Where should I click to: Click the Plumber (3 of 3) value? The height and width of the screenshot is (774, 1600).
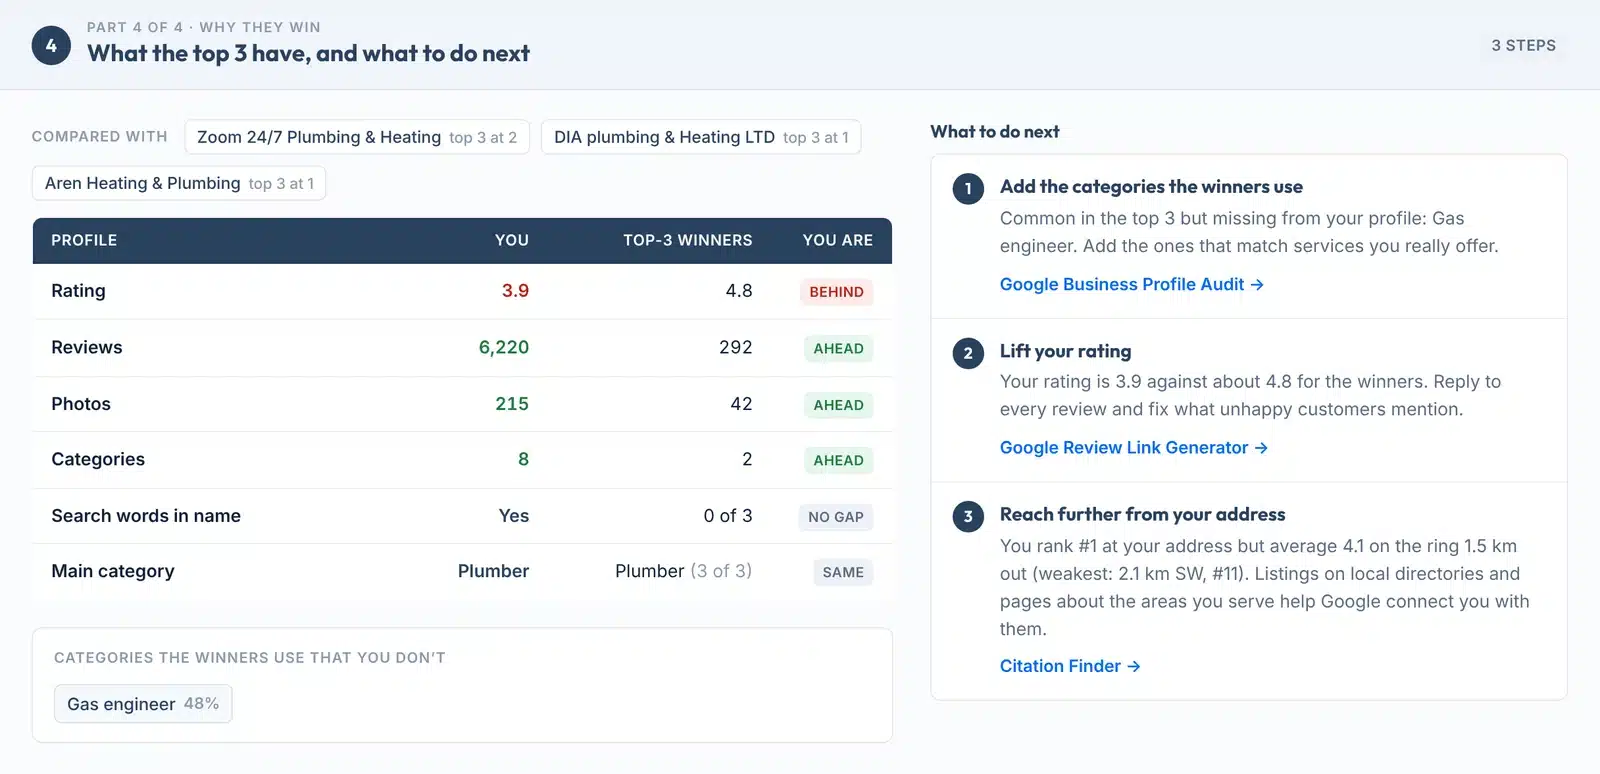tap(684, 571)
